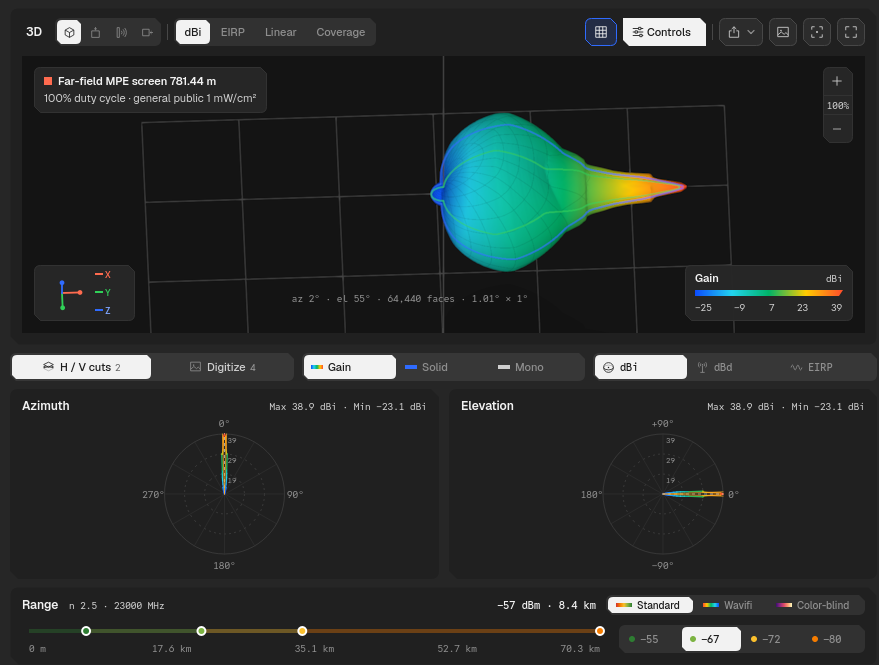Open the export share dropdown

(741, 32)
